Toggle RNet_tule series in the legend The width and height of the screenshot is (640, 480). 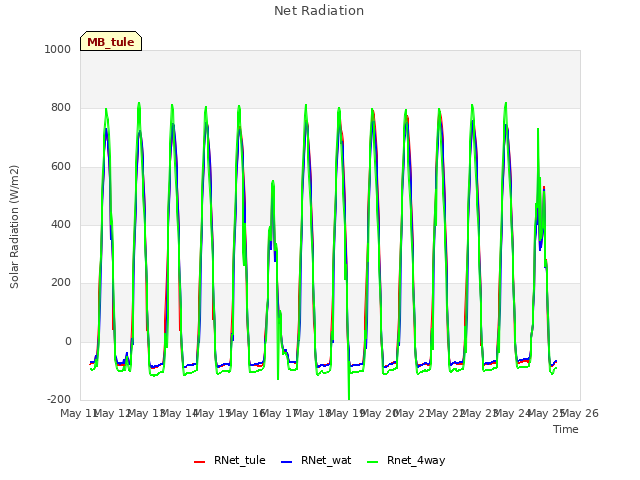pos(229,460)
